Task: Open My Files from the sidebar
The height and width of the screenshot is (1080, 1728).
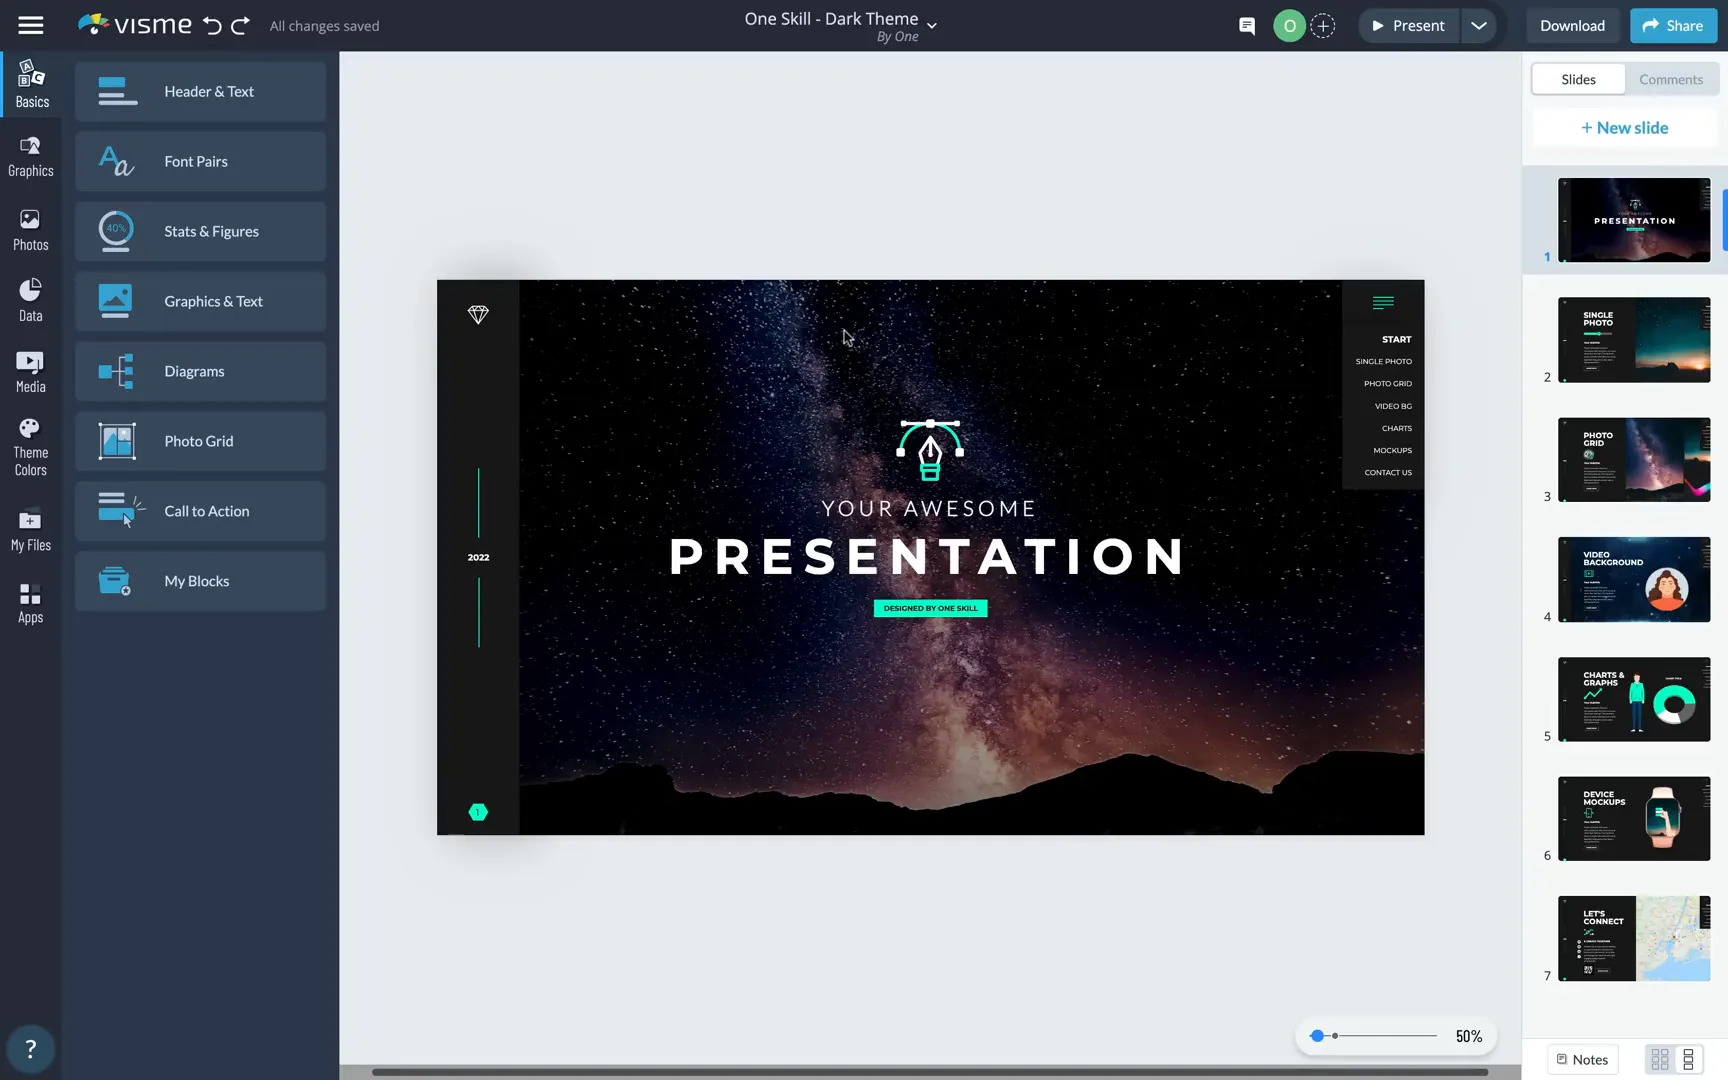Action: 30,527
